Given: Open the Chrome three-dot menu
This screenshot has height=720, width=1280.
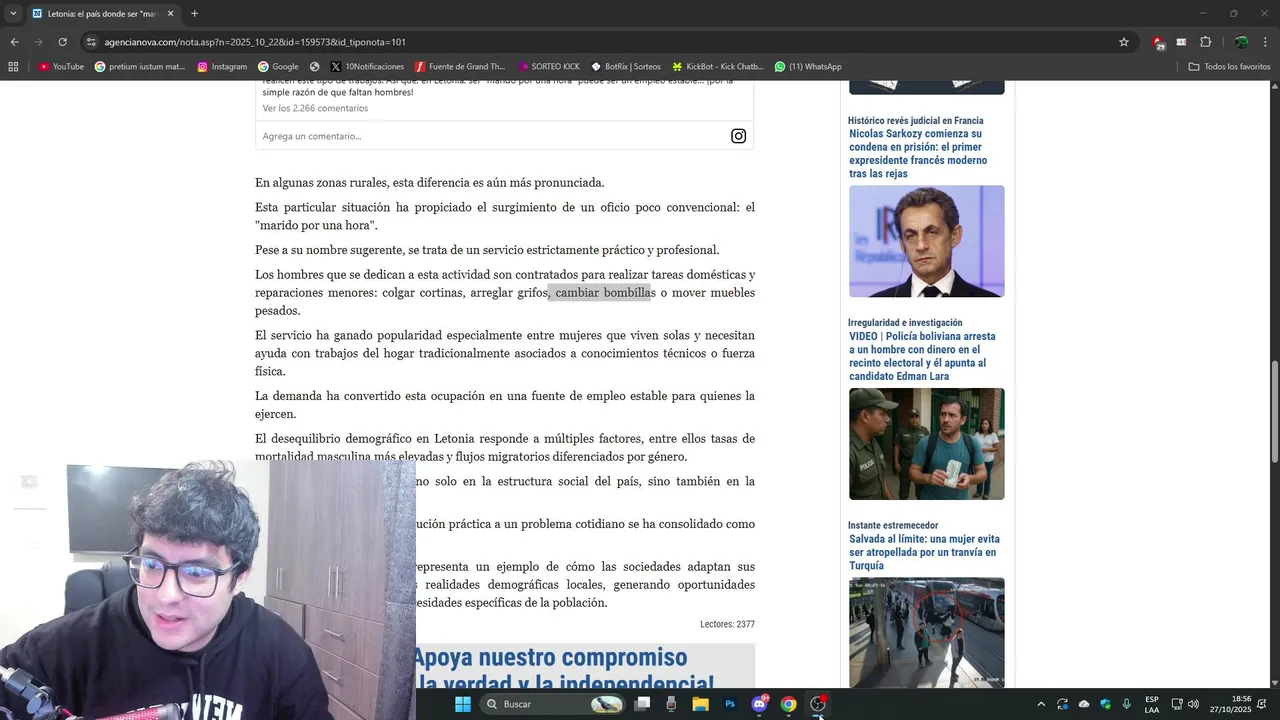Looking at the screenshot, I should [1265, 42].
